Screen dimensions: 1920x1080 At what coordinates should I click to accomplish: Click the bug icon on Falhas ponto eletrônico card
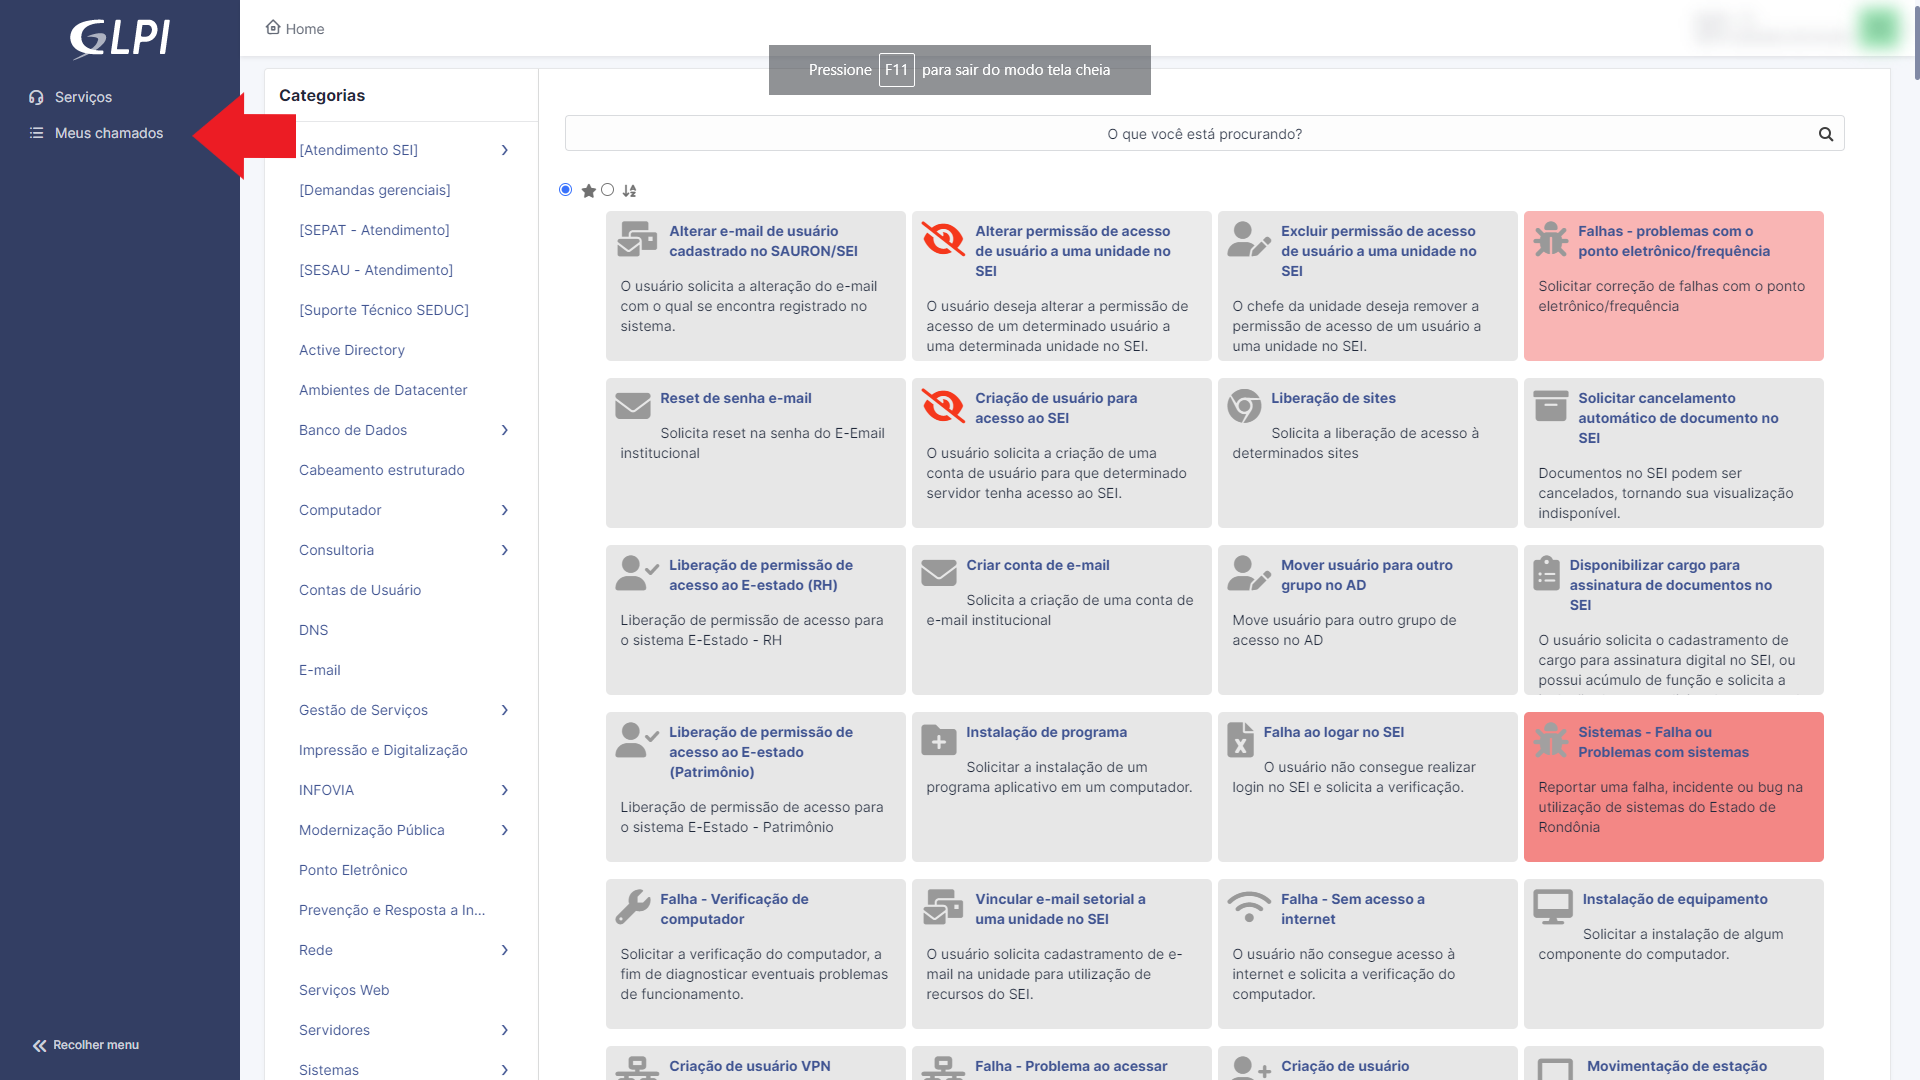1551,239
